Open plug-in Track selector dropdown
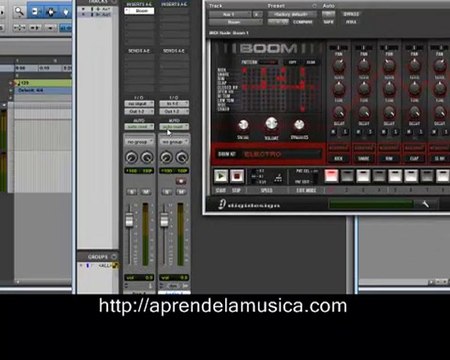Image resolution: width=450 pixels, height=360 pixels. pyautogui.click(x=230, y=14)
